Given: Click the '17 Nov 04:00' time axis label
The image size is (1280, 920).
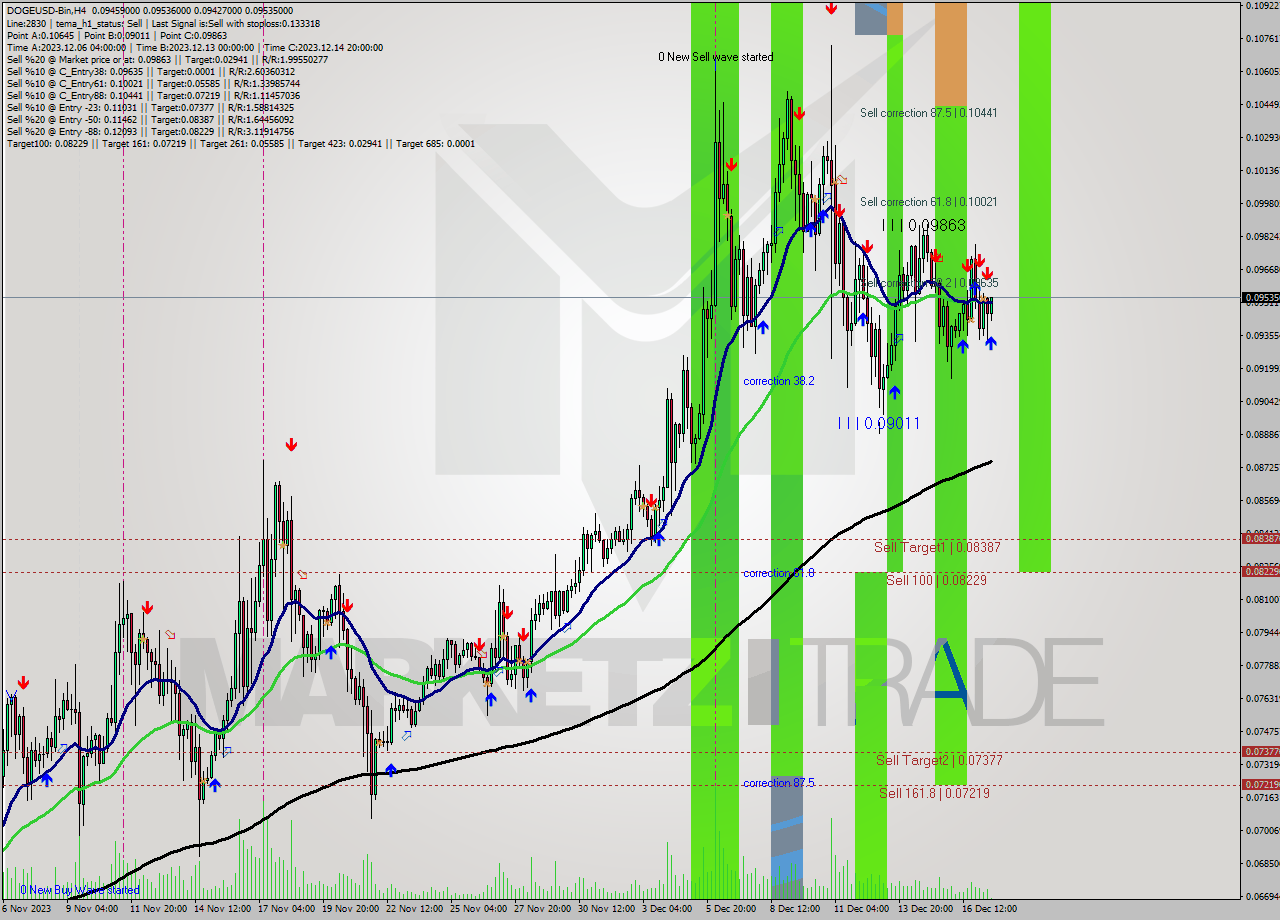Looking at the screenshot, I should point(286,909).
